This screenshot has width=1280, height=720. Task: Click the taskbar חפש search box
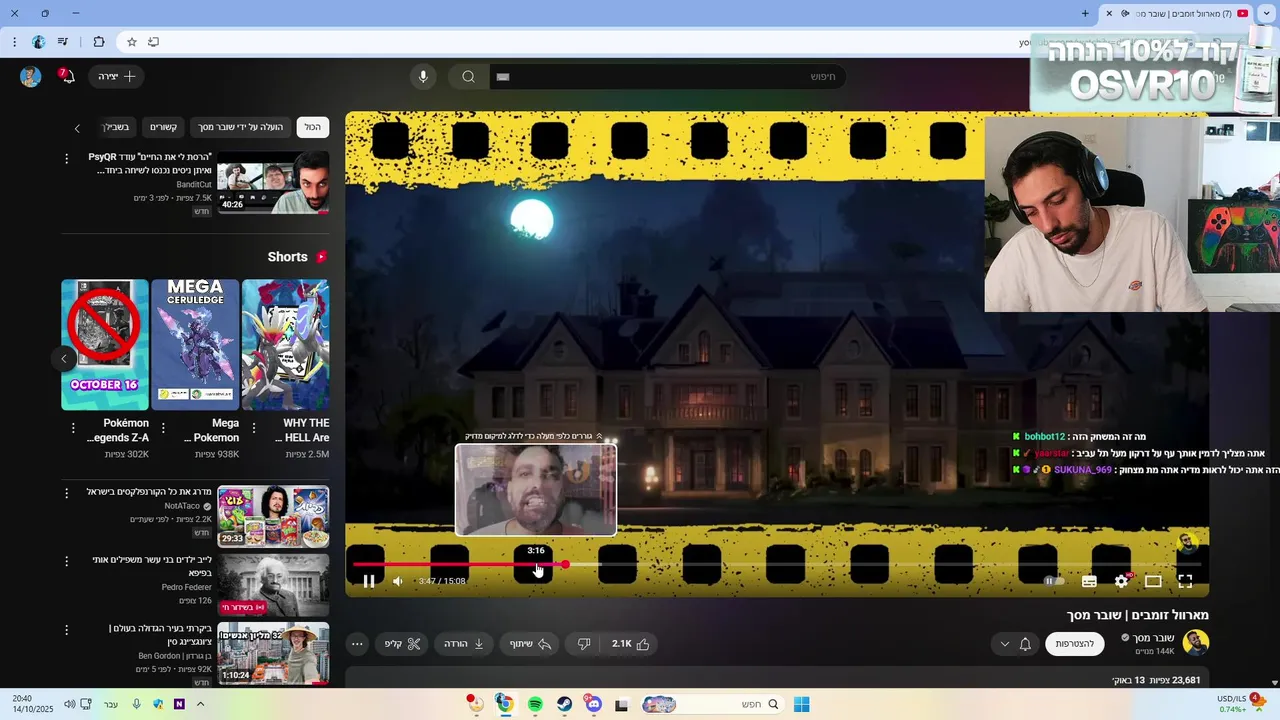point(711,704)
